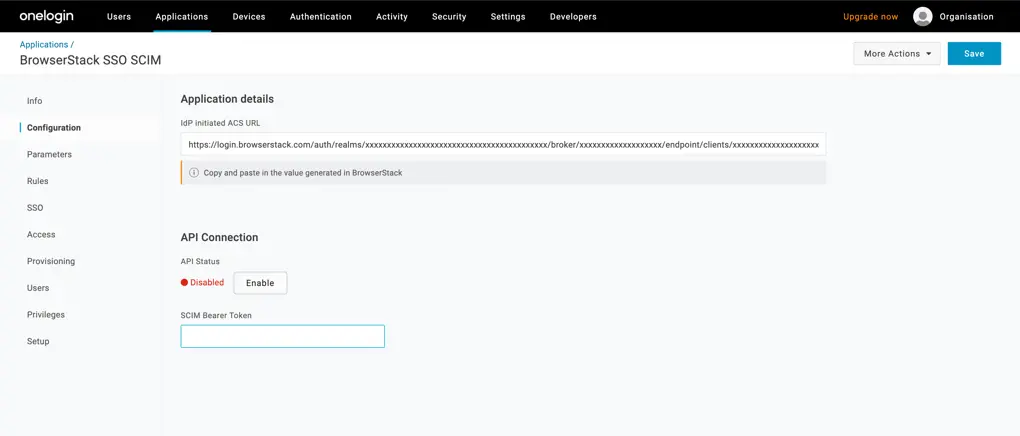Click the red Disabled status indicator
Image resolution: width=1020 pixels, height=436 pixels.
(x=203, y=283)
